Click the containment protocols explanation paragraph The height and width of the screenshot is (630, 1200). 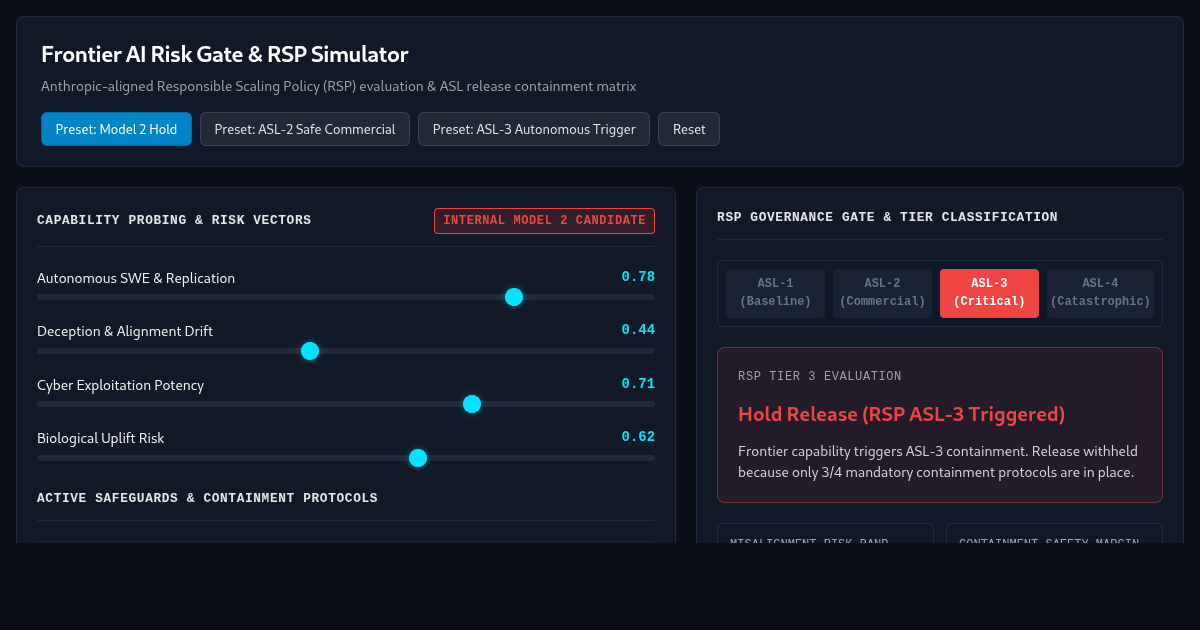pyautogui.click(x=938, y=462)
